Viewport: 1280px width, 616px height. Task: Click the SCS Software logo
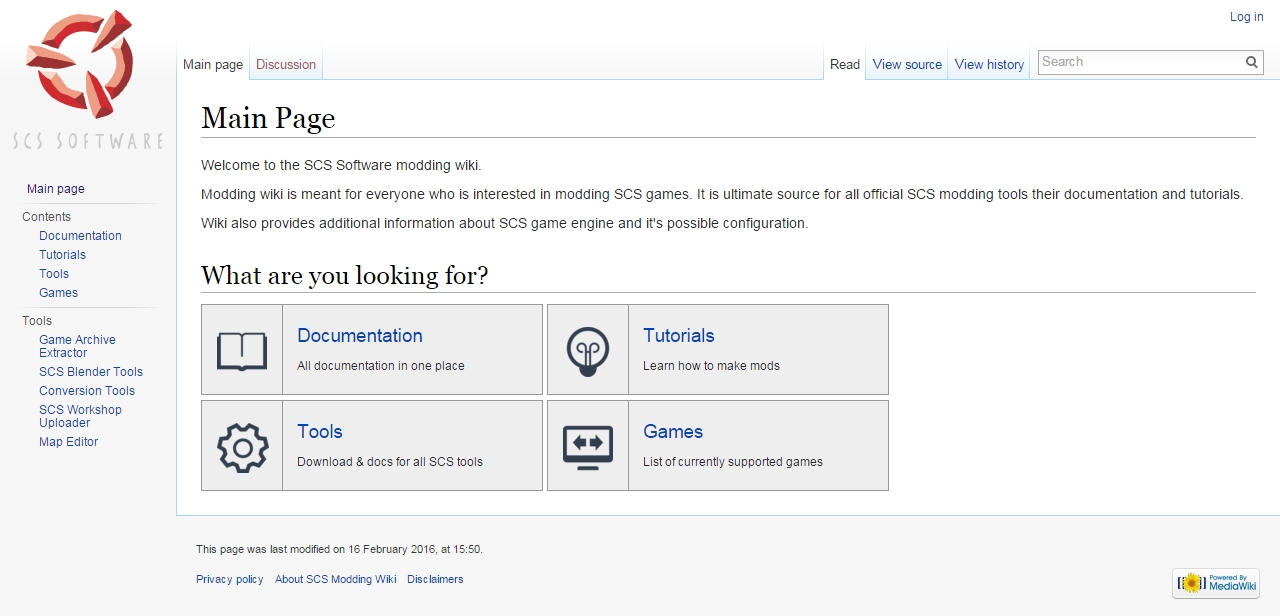(86, 80)
